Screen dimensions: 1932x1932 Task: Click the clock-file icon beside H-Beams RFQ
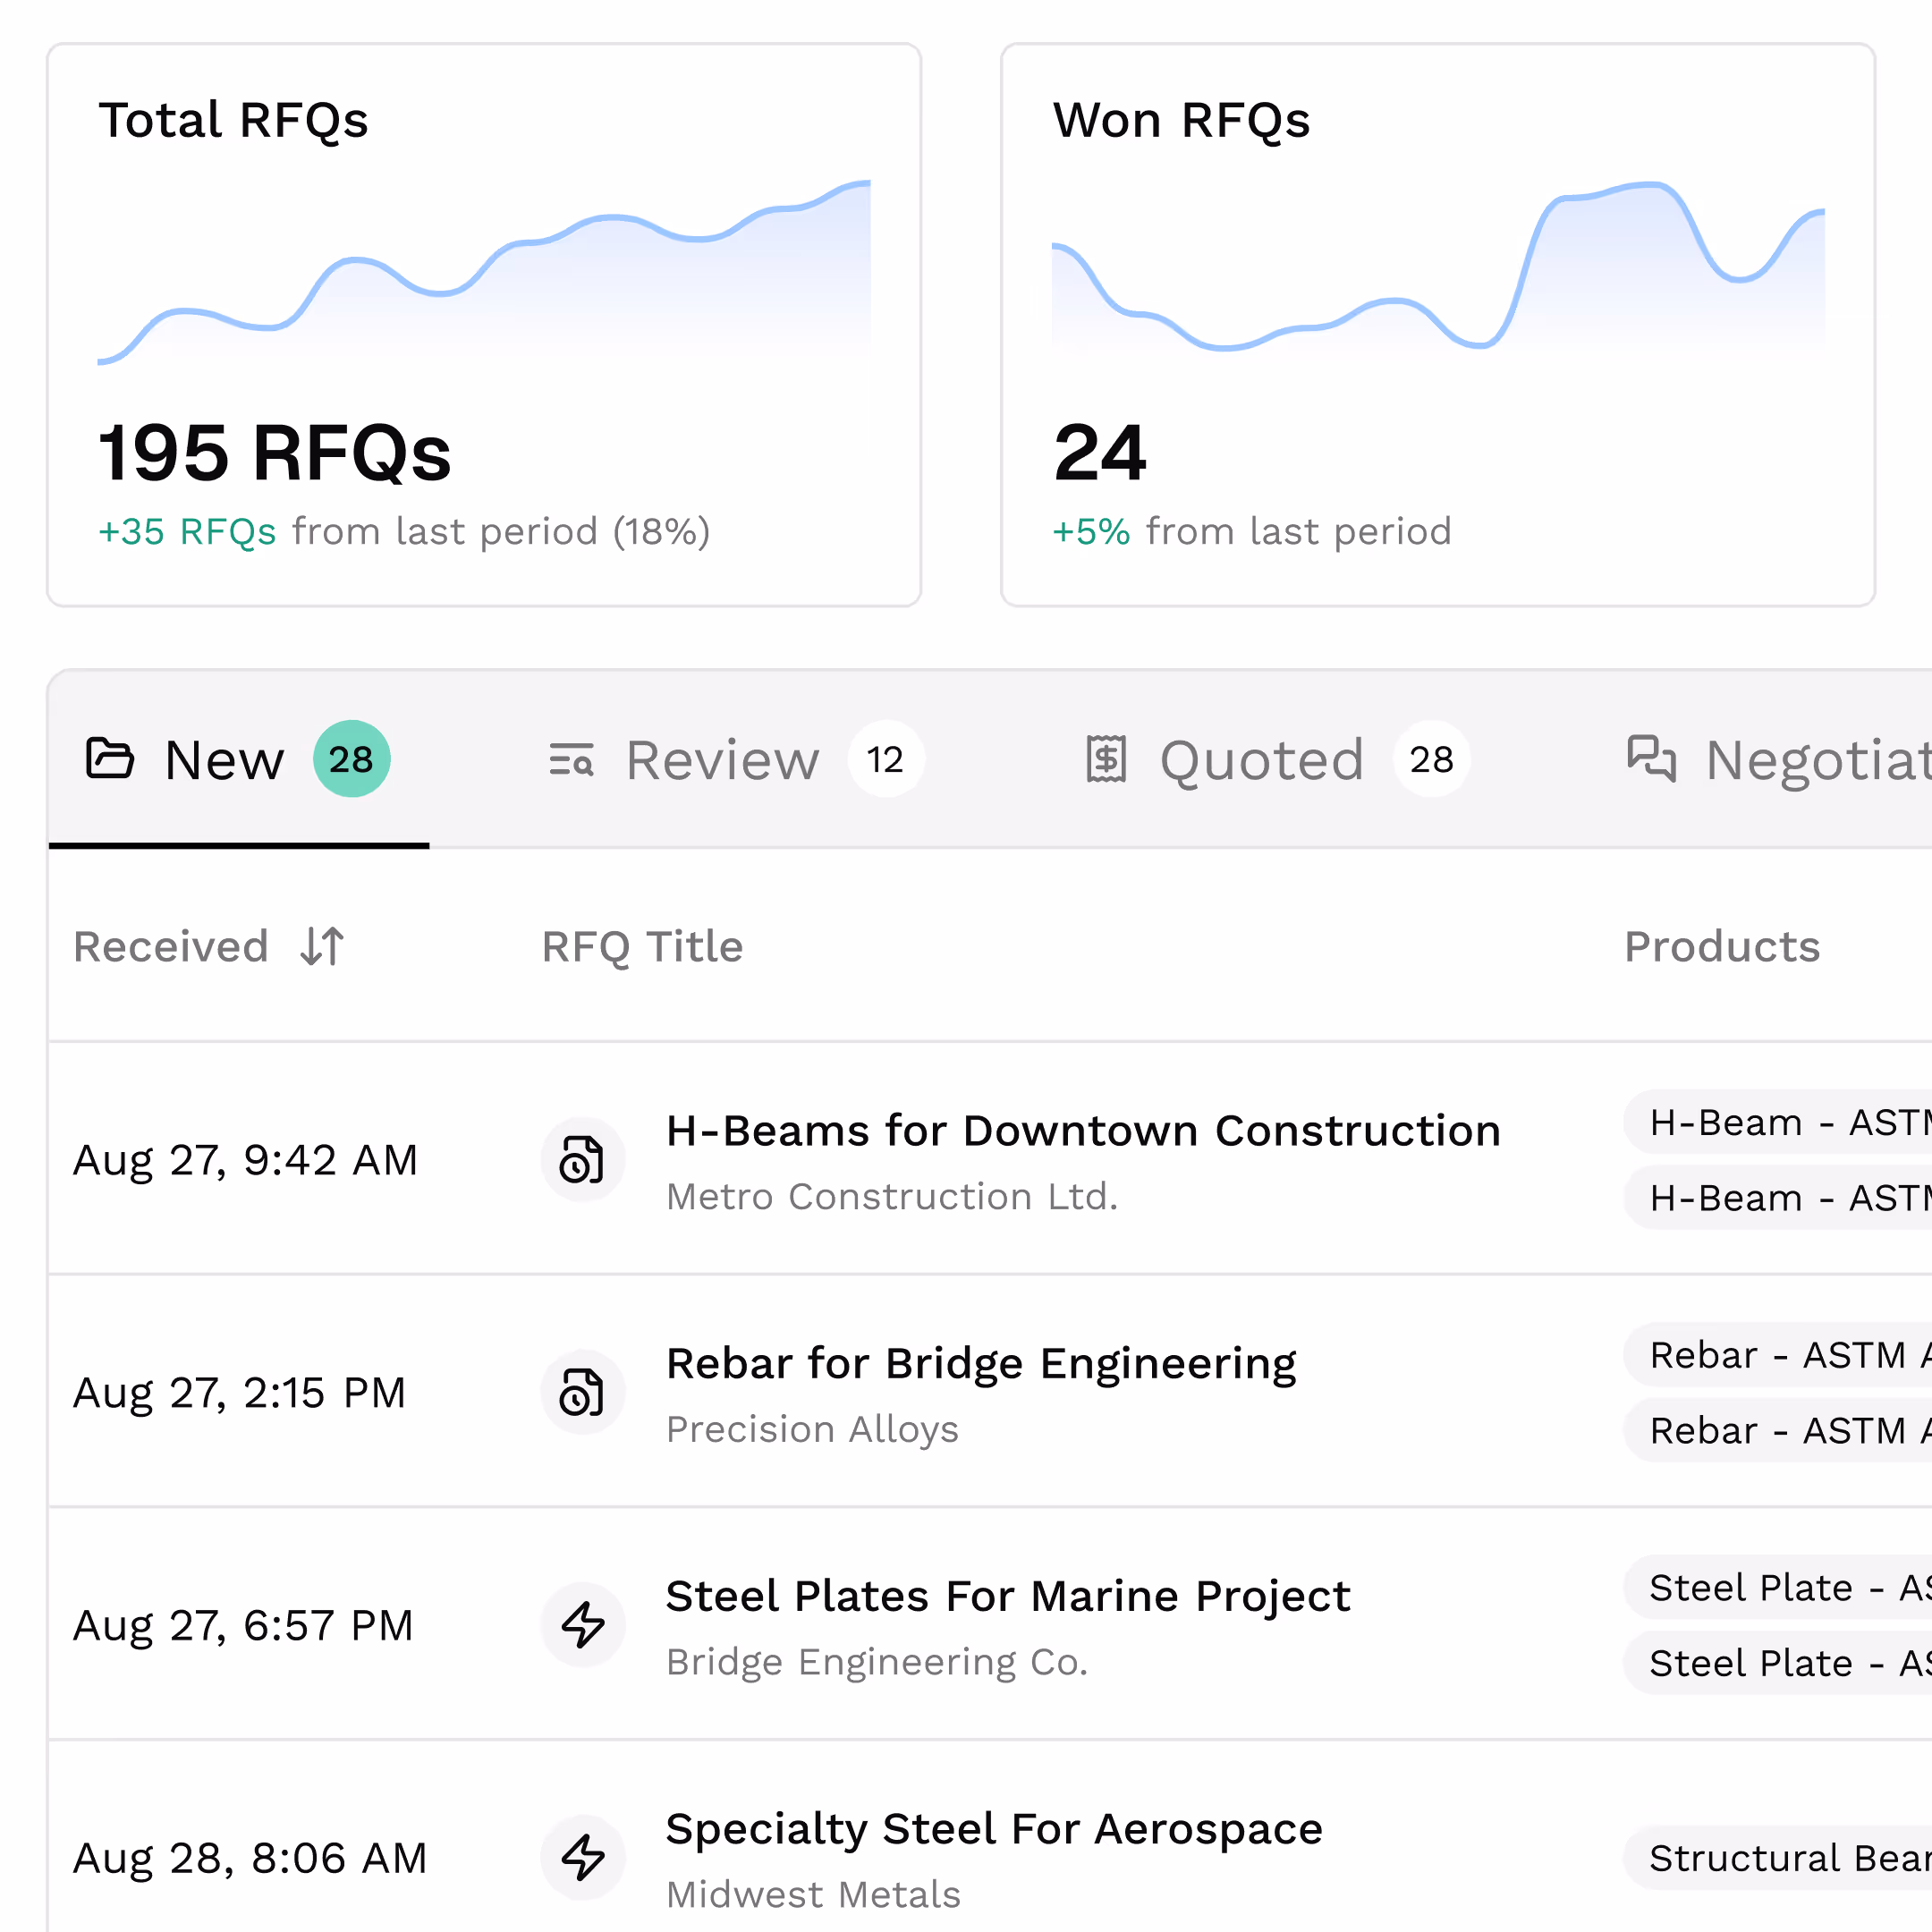pos(583,1160)
